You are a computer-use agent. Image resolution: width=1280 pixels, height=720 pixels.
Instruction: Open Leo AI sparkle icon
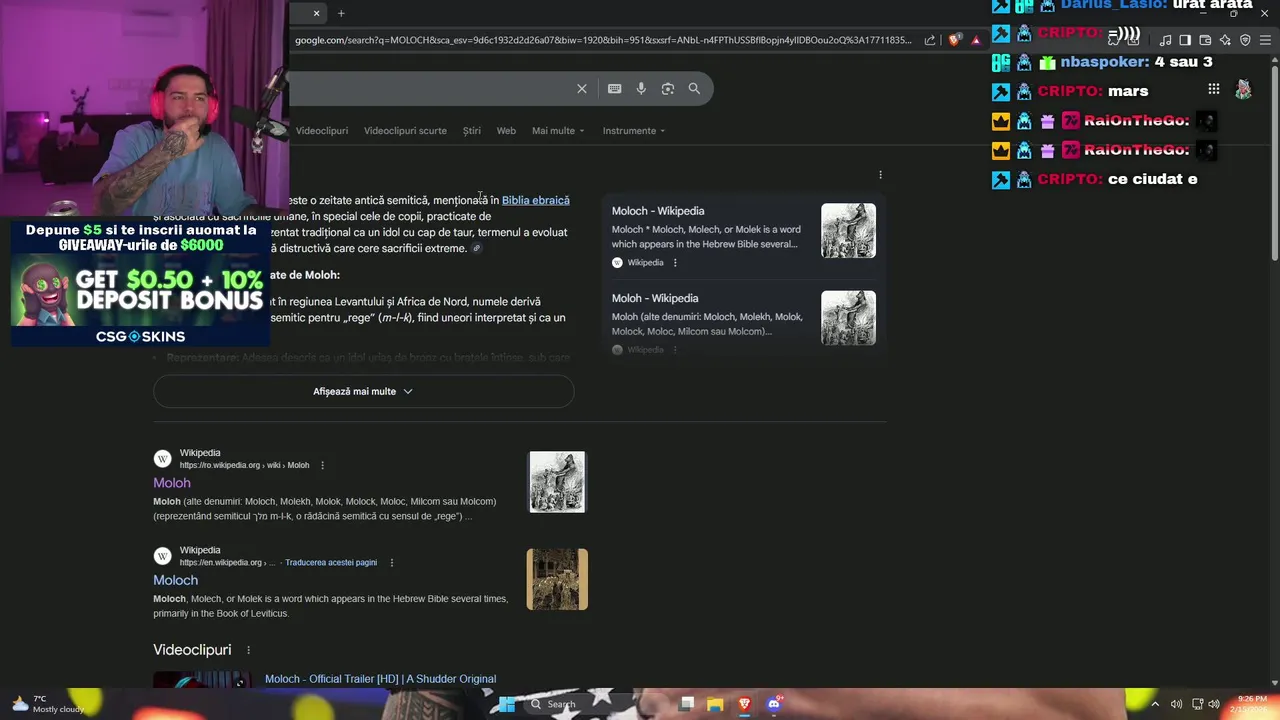(1225, 40)
